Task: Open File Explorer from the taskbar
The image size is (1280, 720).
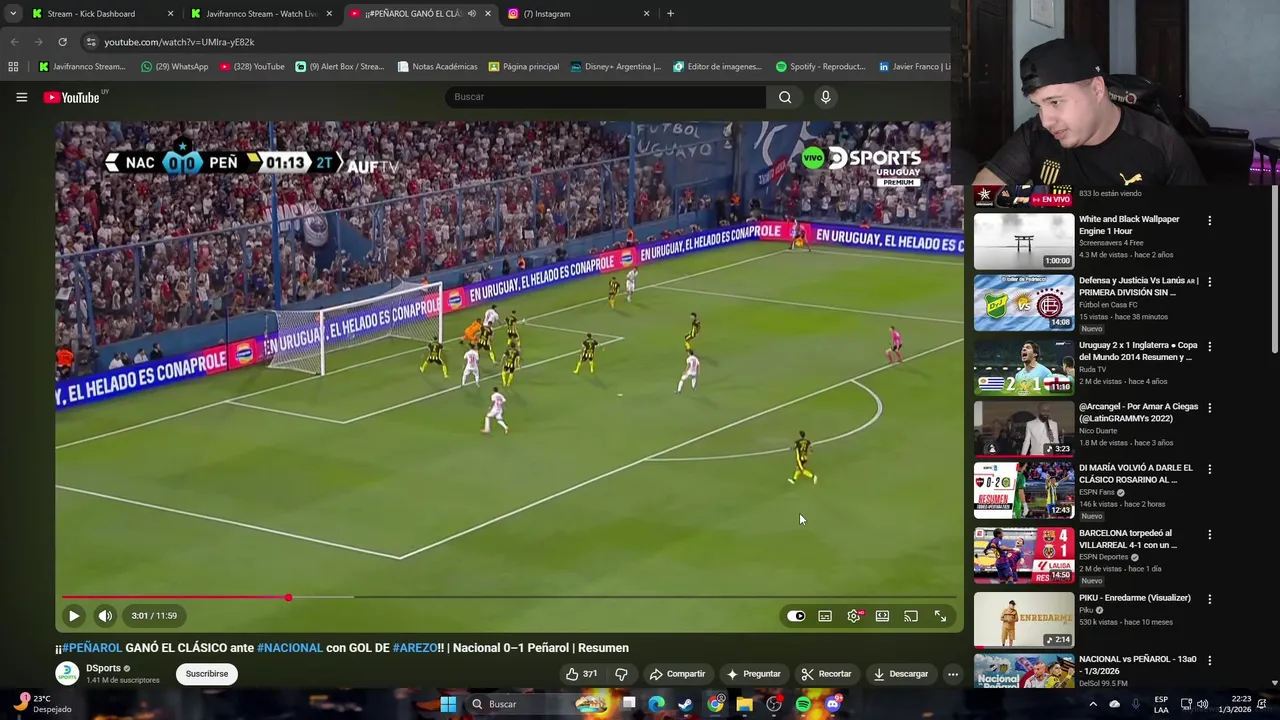Action: click(744, 704)
